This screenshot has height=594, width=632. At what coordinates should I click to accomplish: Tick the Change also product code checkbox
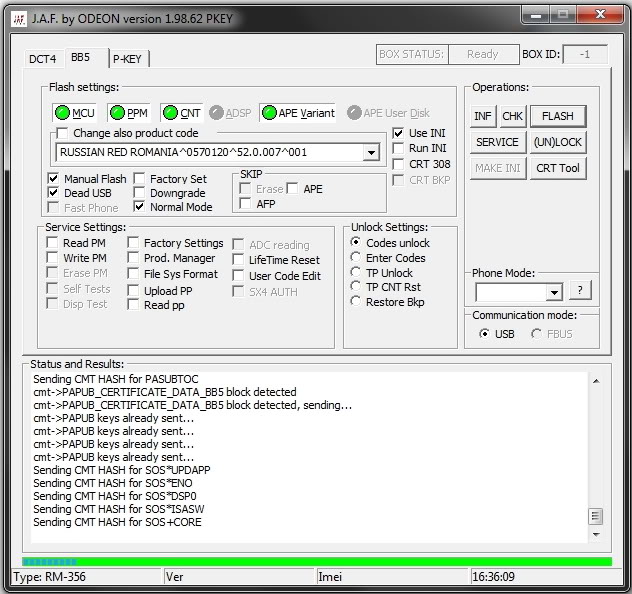(x=62, y=133)
